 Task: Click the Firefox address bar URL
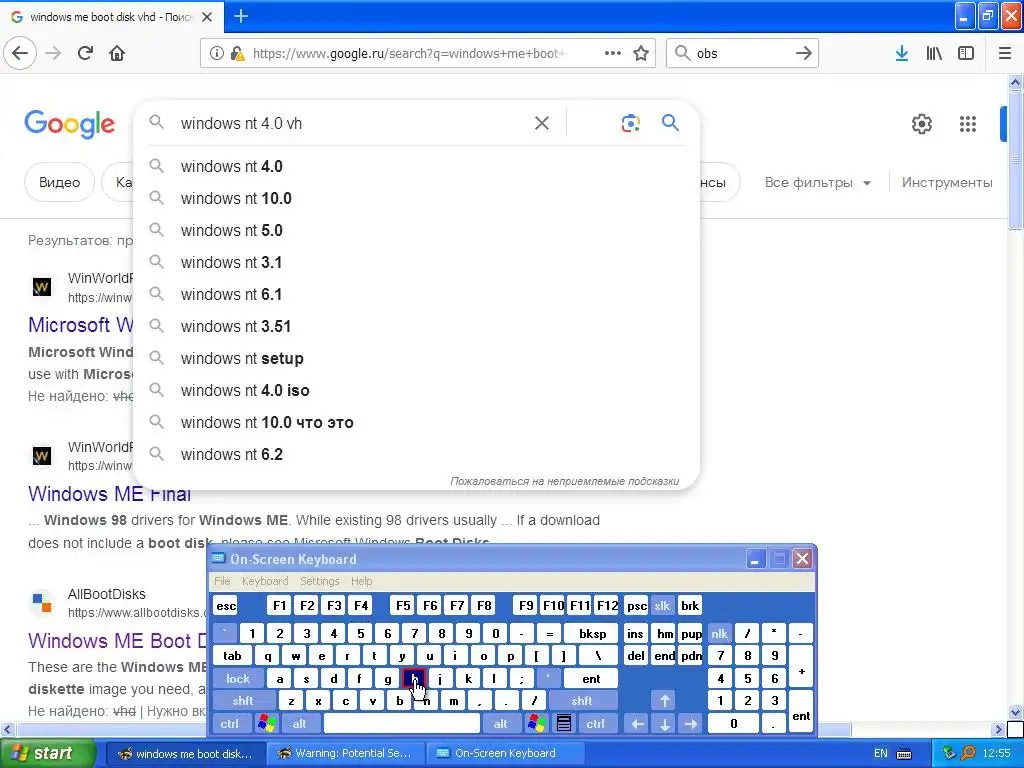coord(408,54)
